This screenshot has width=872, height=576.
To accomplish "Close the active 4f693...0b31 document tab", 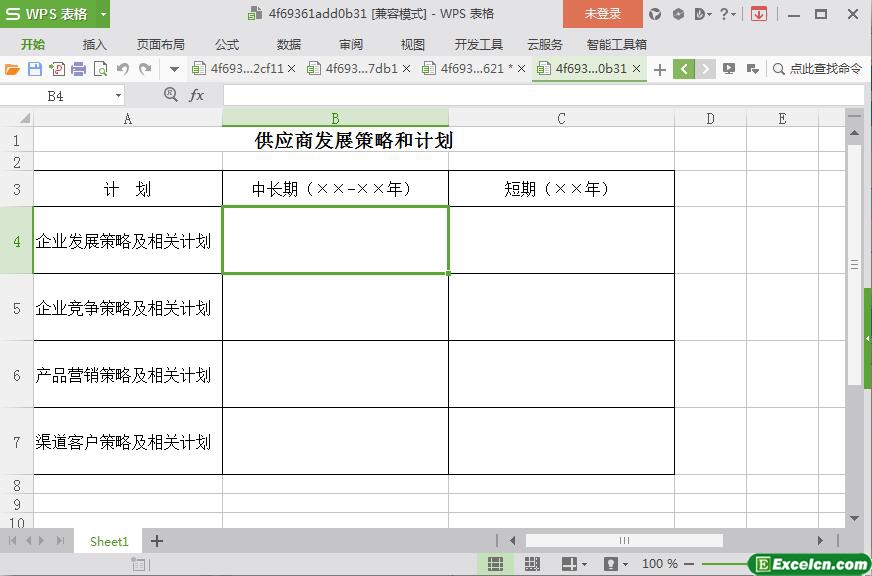I will click(x=637, y=69).
